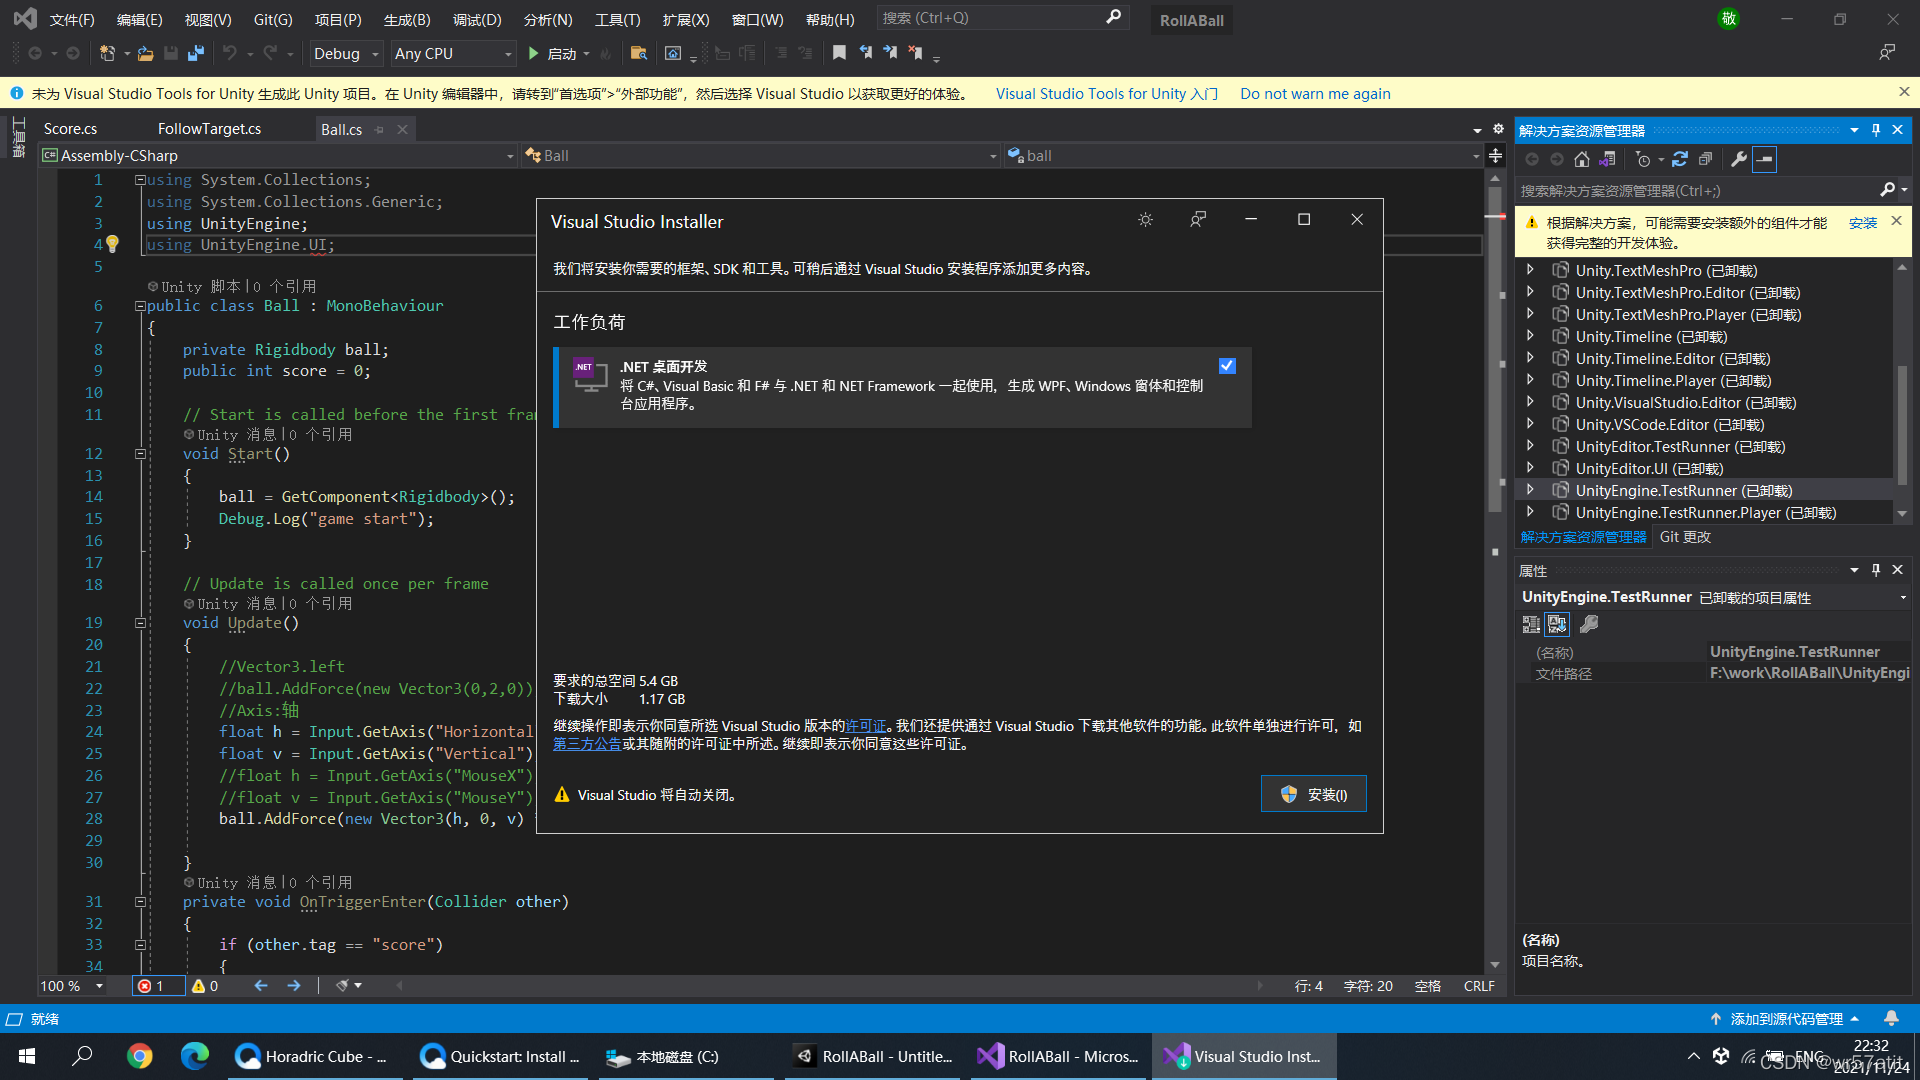The width and height of the screenshot is (1920, 1080).
Task: Expand the UnityEngine.TestRunner tree node
Action: click(x=1531, y=489)
